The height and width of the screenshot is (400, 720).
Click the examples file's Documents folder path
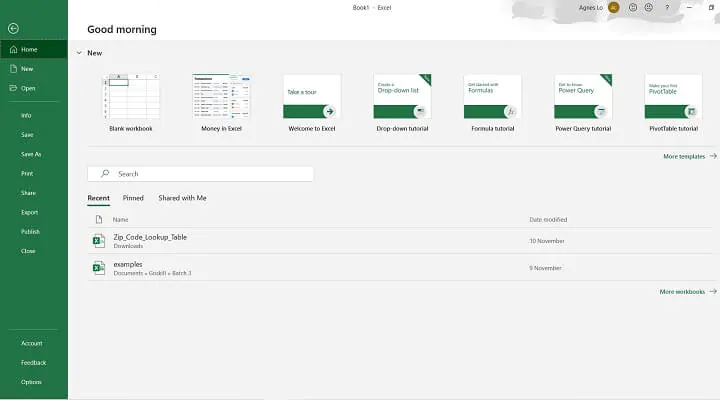click(x=152, y=273)
